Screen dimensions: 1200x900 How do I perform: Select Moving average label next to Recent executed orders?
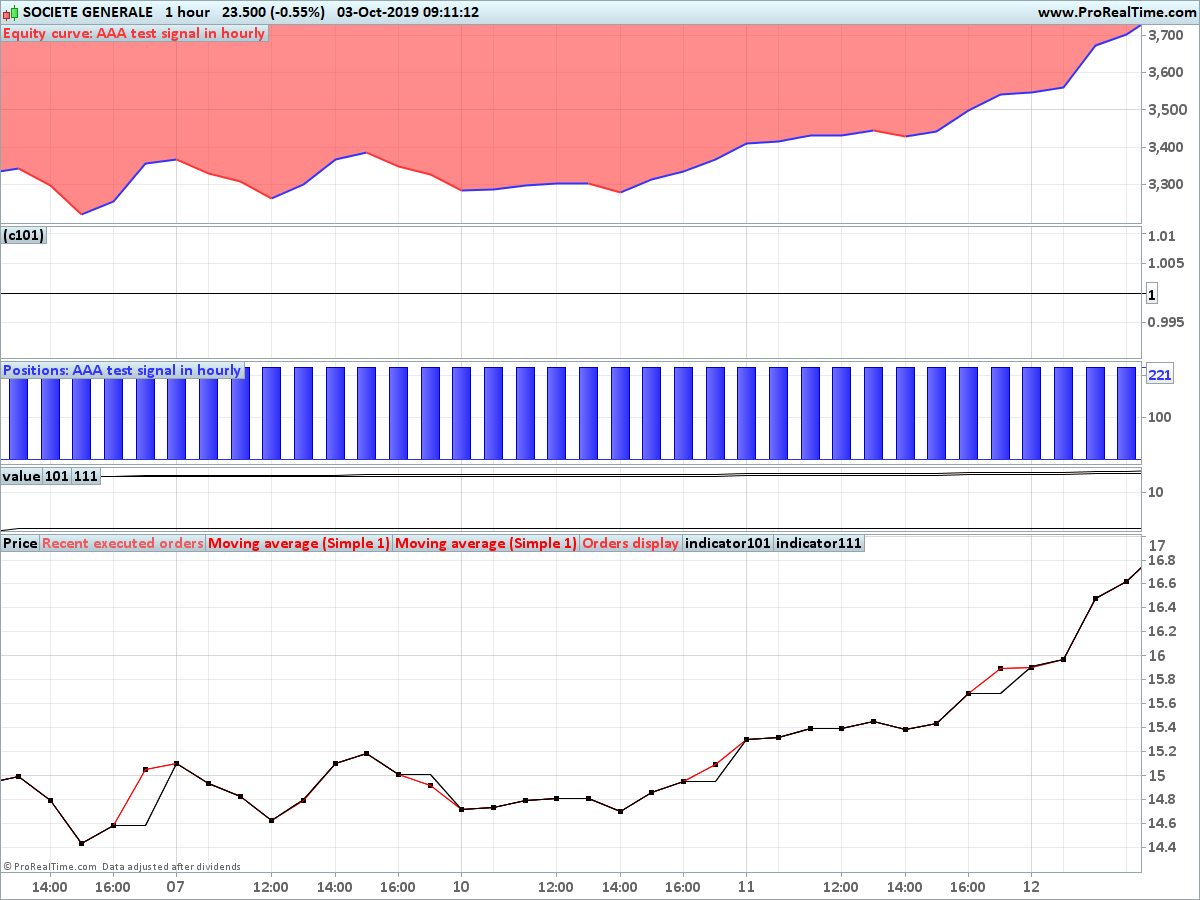click(299, 543)
